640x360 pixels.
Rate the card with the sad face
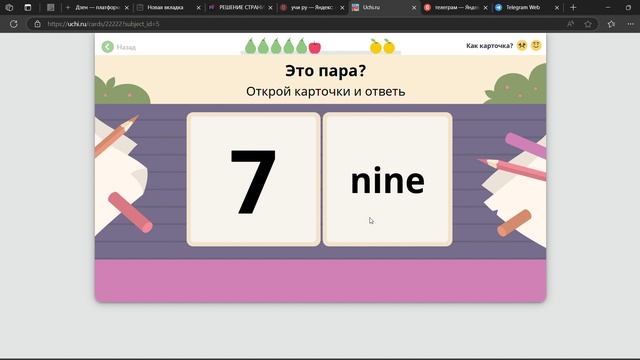(522, 45)
